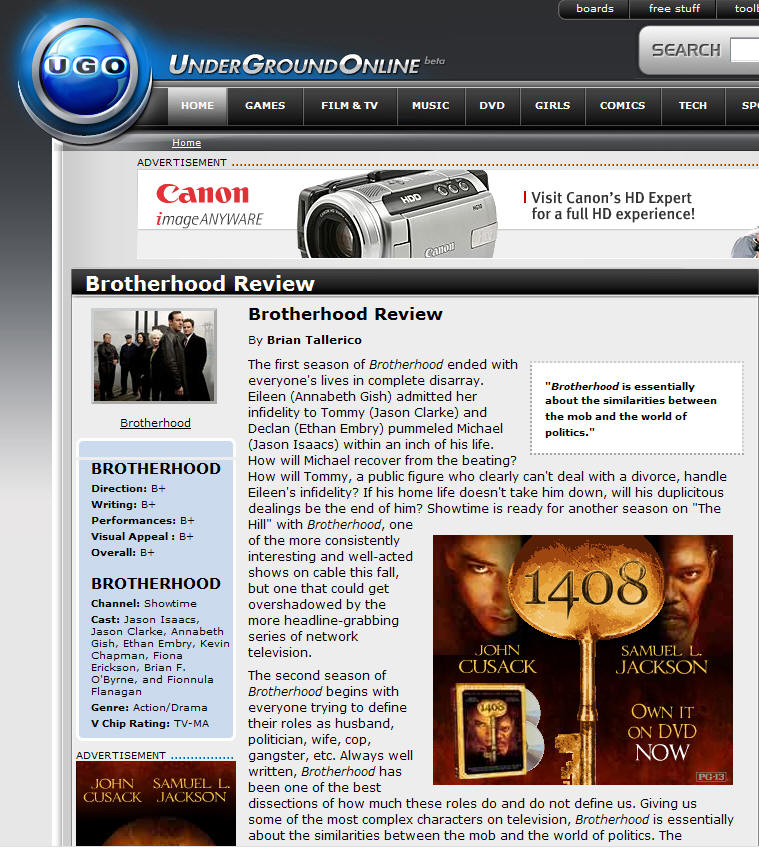Select the Genre: Action/Drama line
The height and width of the screenshot is (848, 759).
(149, 707)
